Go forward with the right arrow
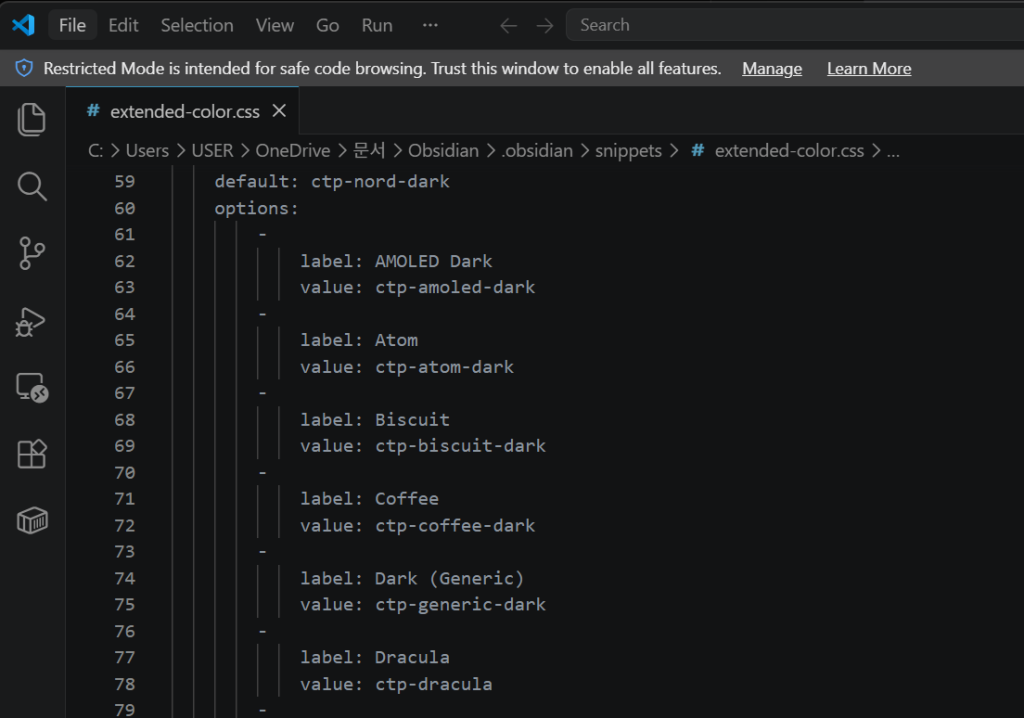 545,25
